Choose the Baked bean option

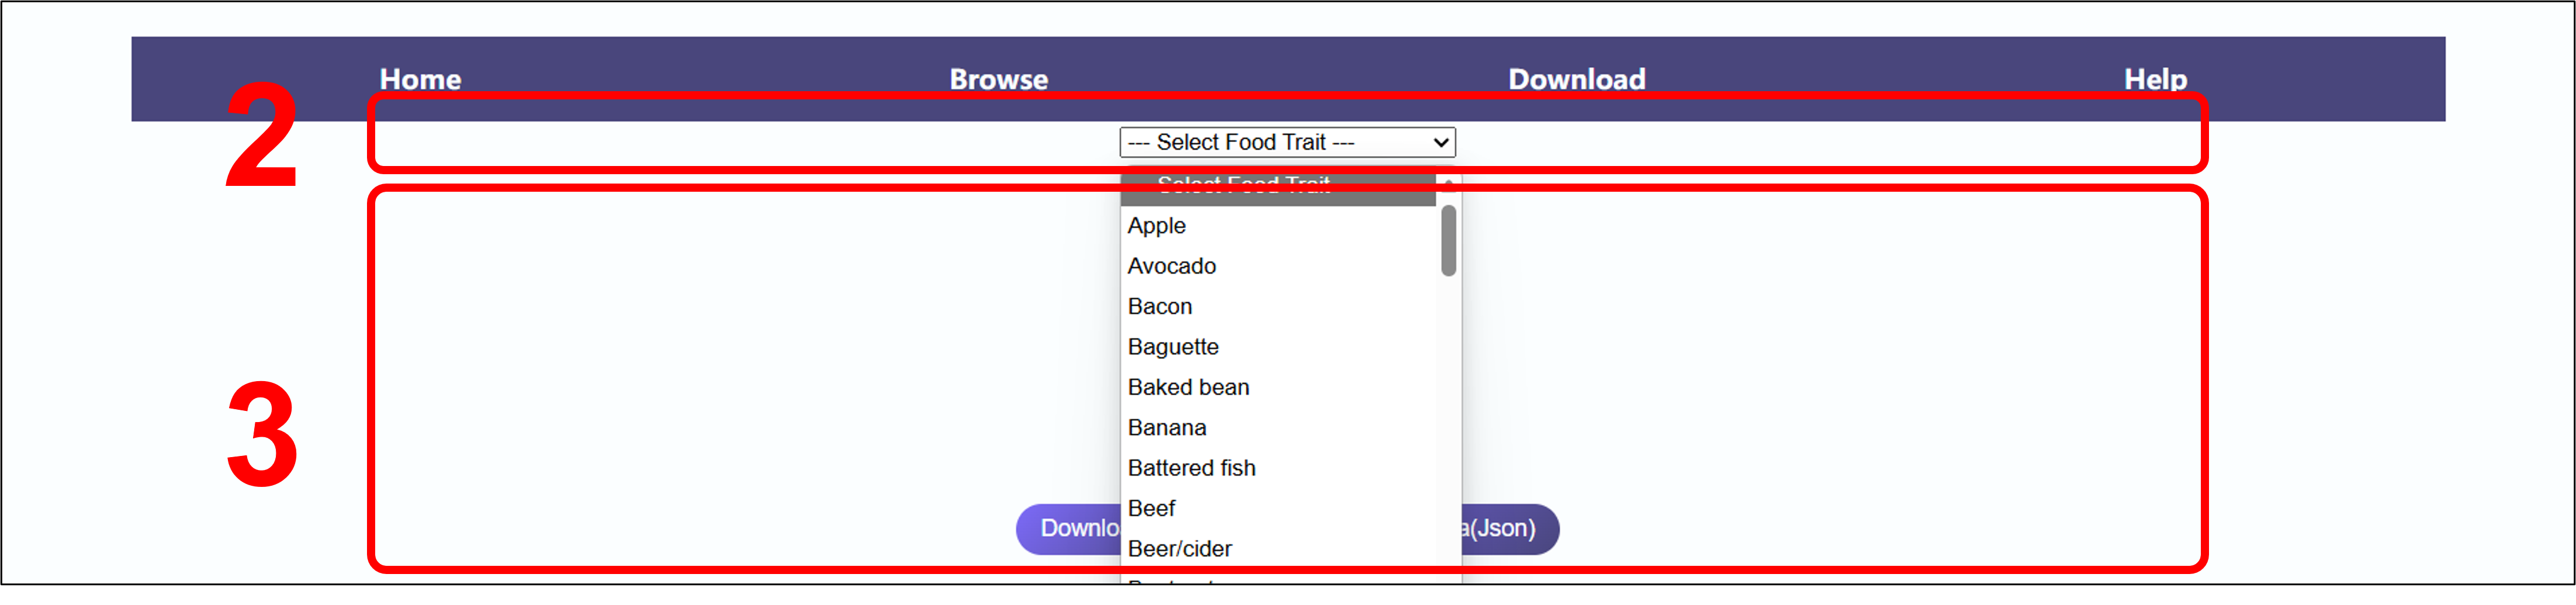1188,387
